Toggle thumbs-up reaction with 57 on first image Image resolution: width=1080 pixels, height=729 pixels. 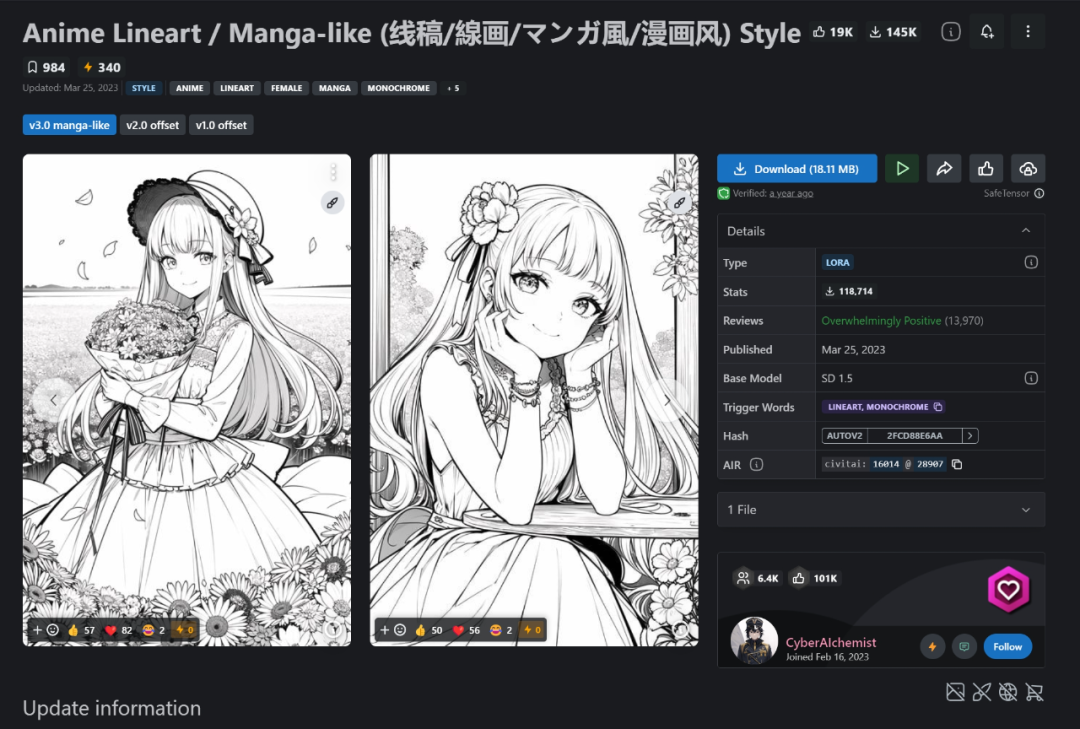80,630
